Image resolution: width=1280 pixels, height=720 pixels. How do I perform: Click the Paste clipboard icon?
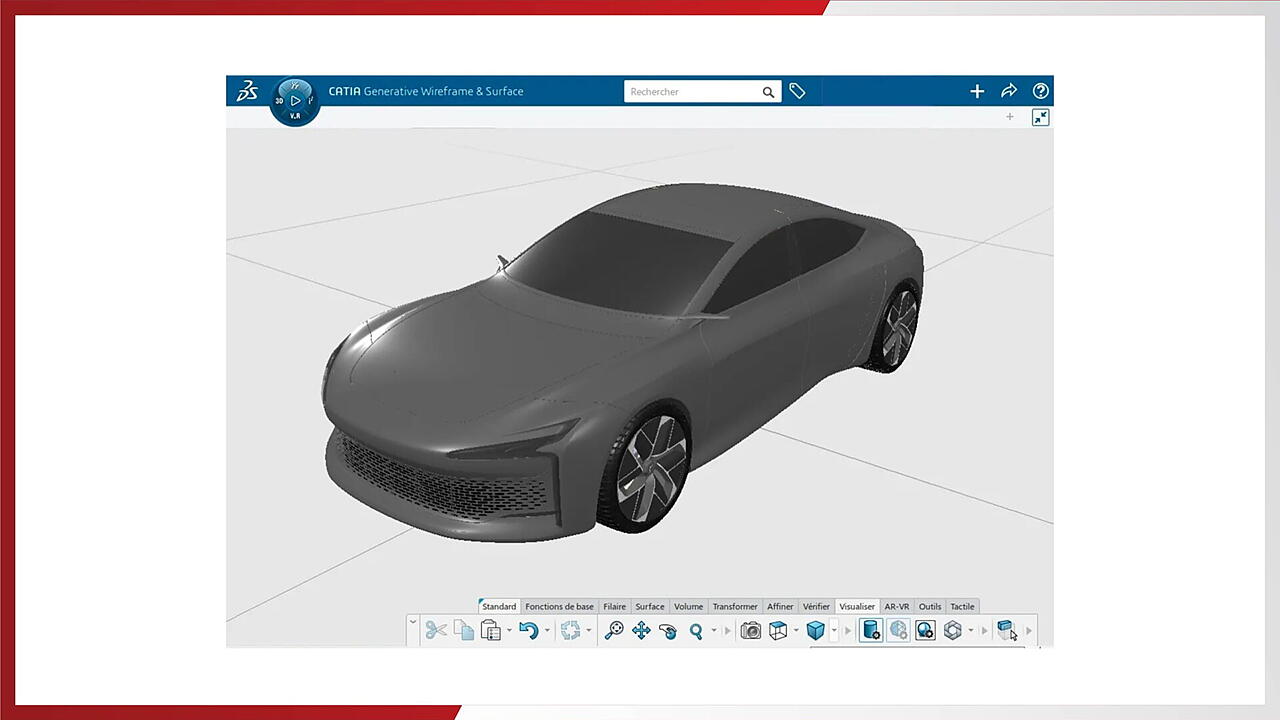coord(490,630)
